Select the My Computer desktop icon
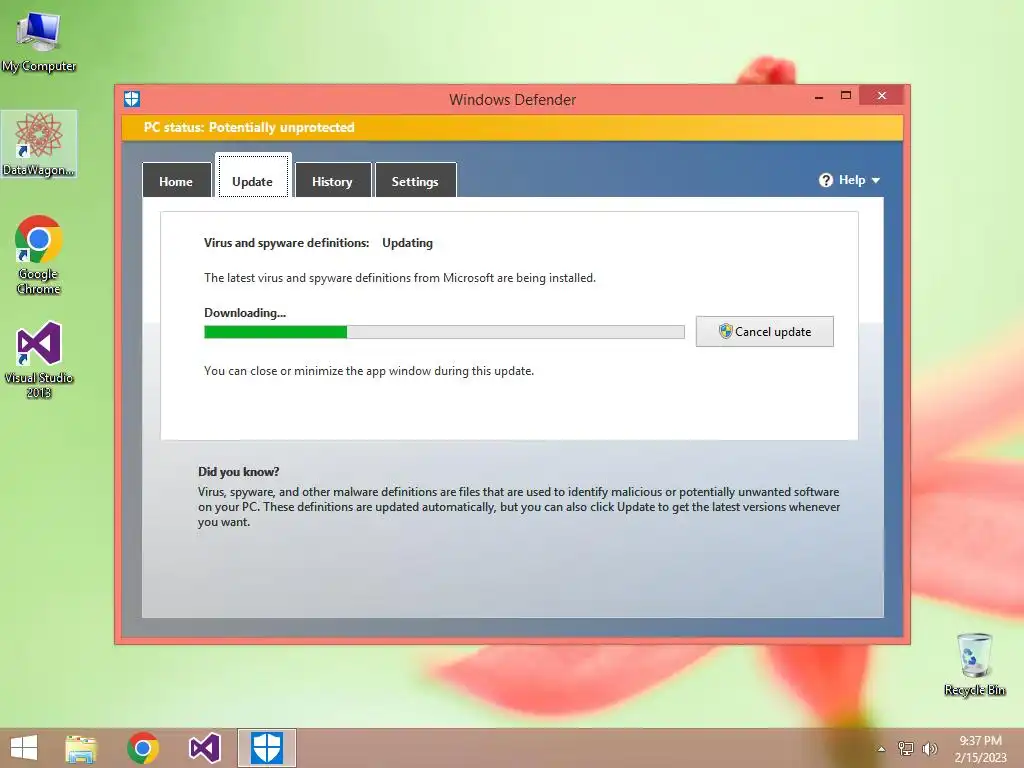The height and width of the screenshot is (768, 1024). coord(39,41)
